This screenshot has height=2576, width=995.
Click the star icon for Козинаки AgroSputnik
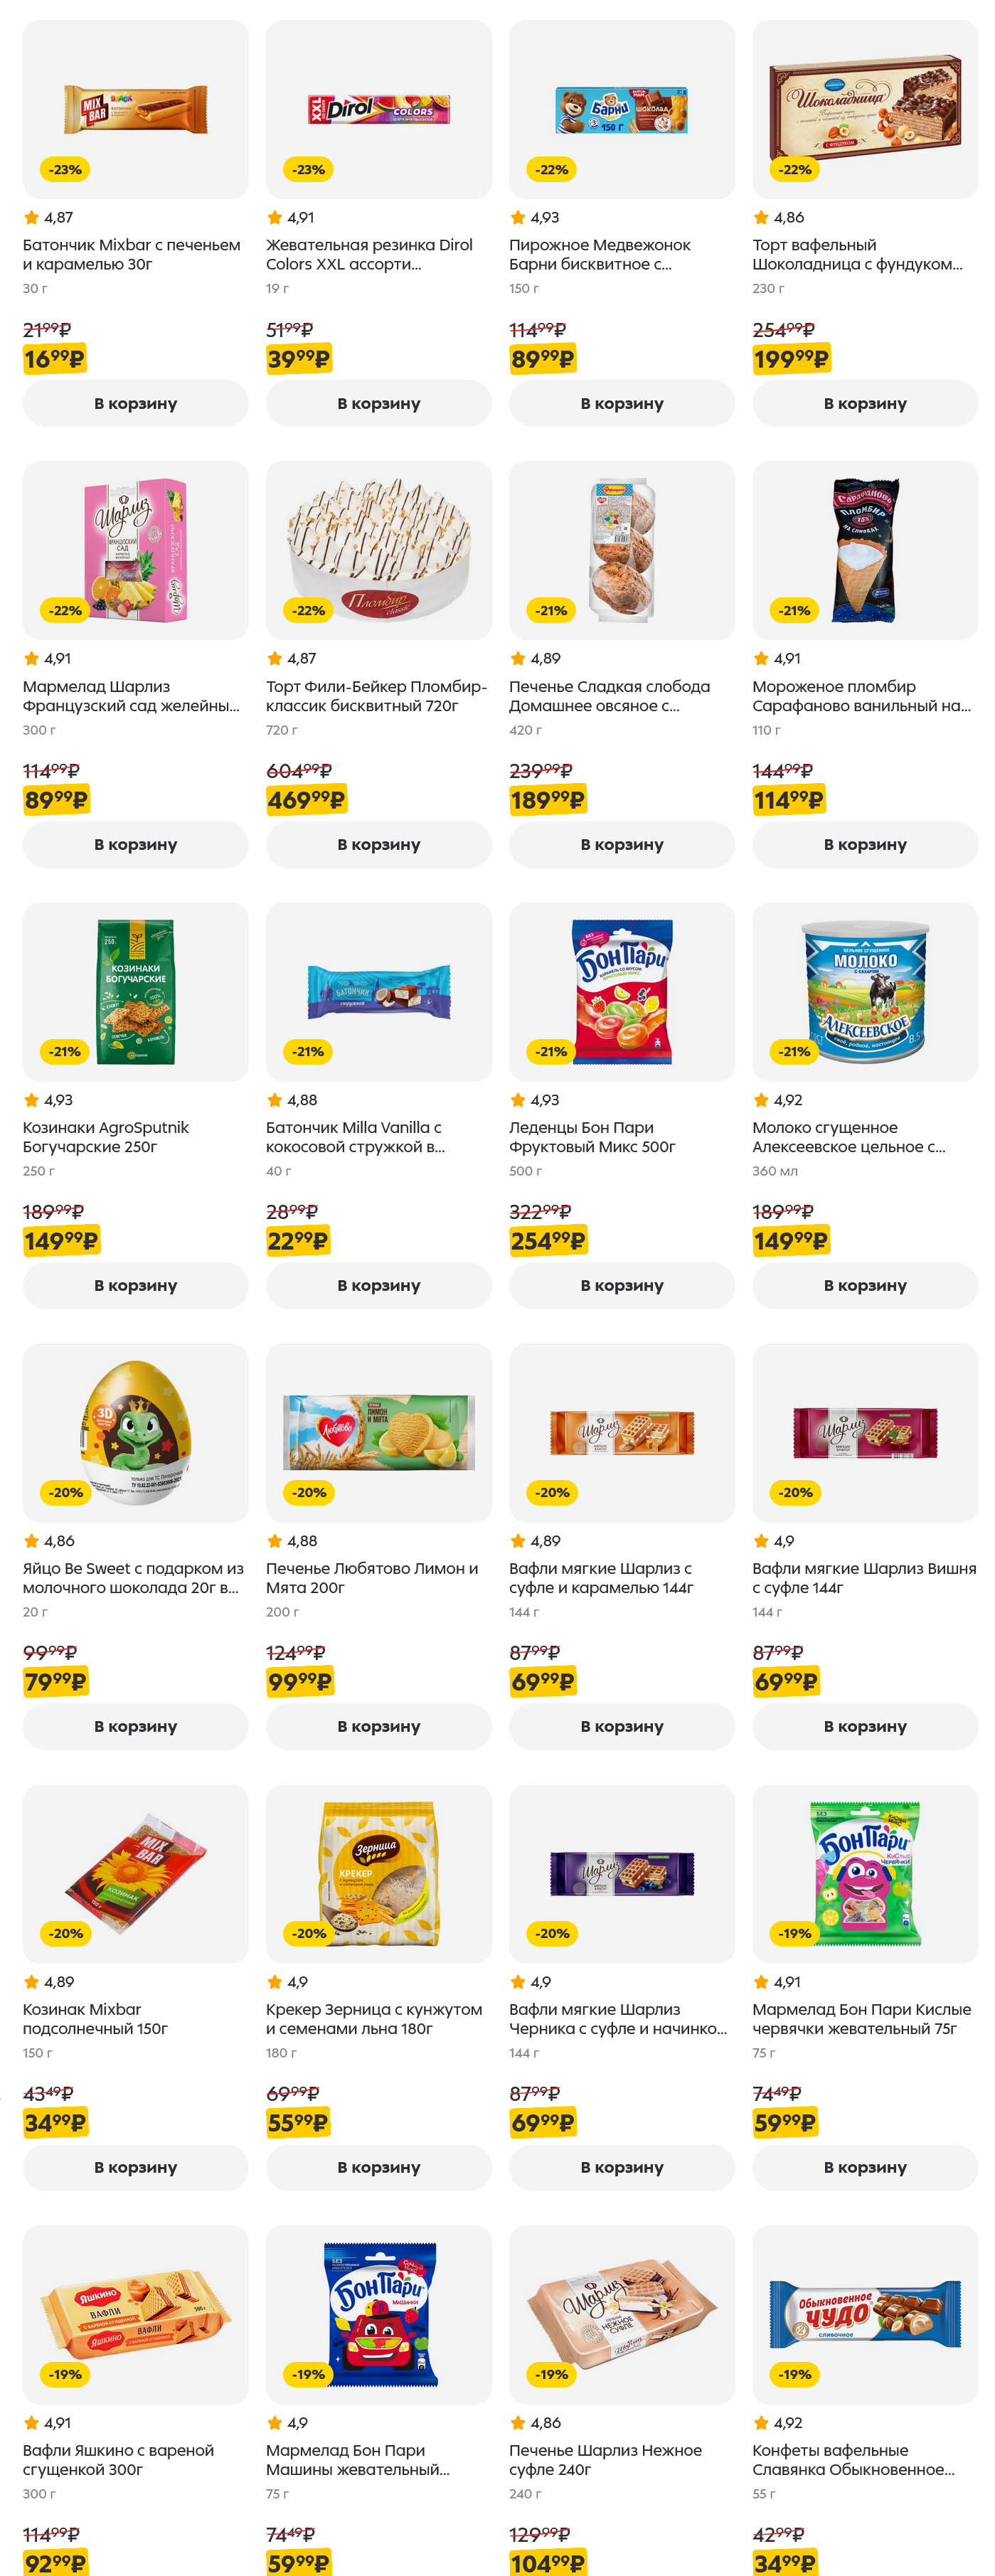(x=31, y=1100)
